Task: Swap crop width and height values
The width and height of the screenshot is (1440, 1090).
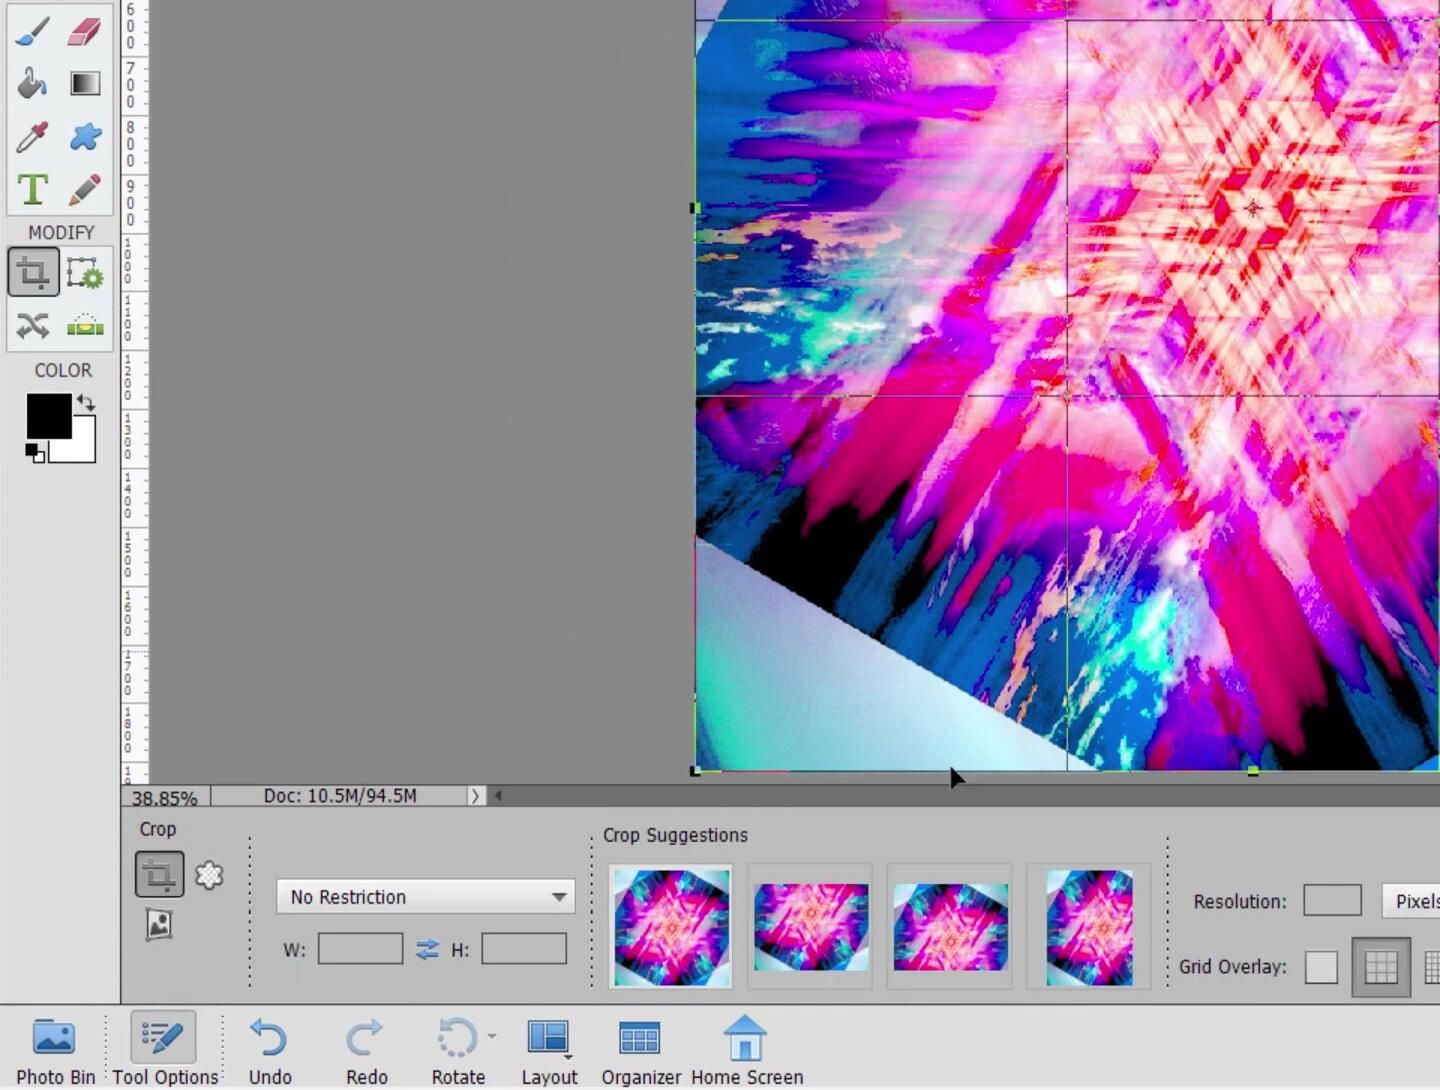Action: click(427, 949)
